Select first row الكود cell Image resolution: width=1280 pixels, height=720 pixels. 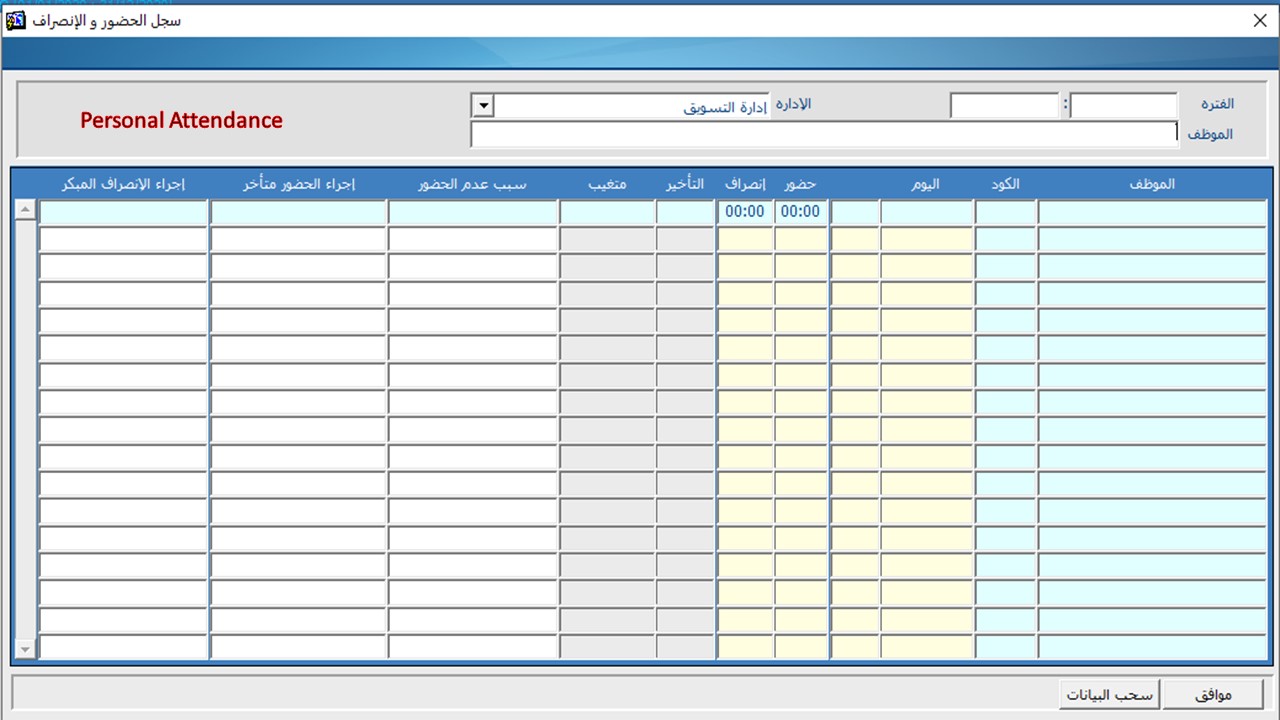point(1006,212)
